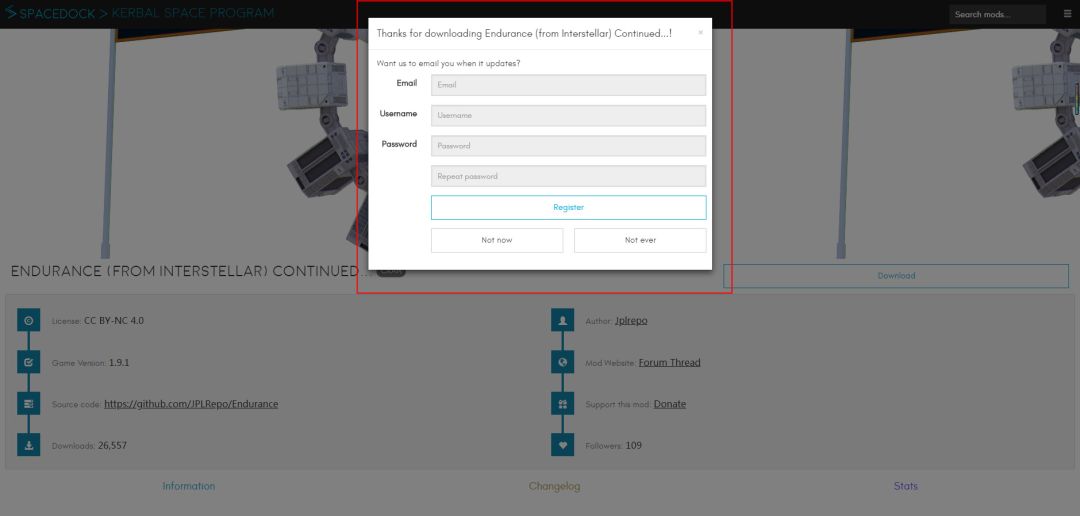Choose the Not ever button
The width and height of the screenshot is (1080, 516).
(640, 240)
